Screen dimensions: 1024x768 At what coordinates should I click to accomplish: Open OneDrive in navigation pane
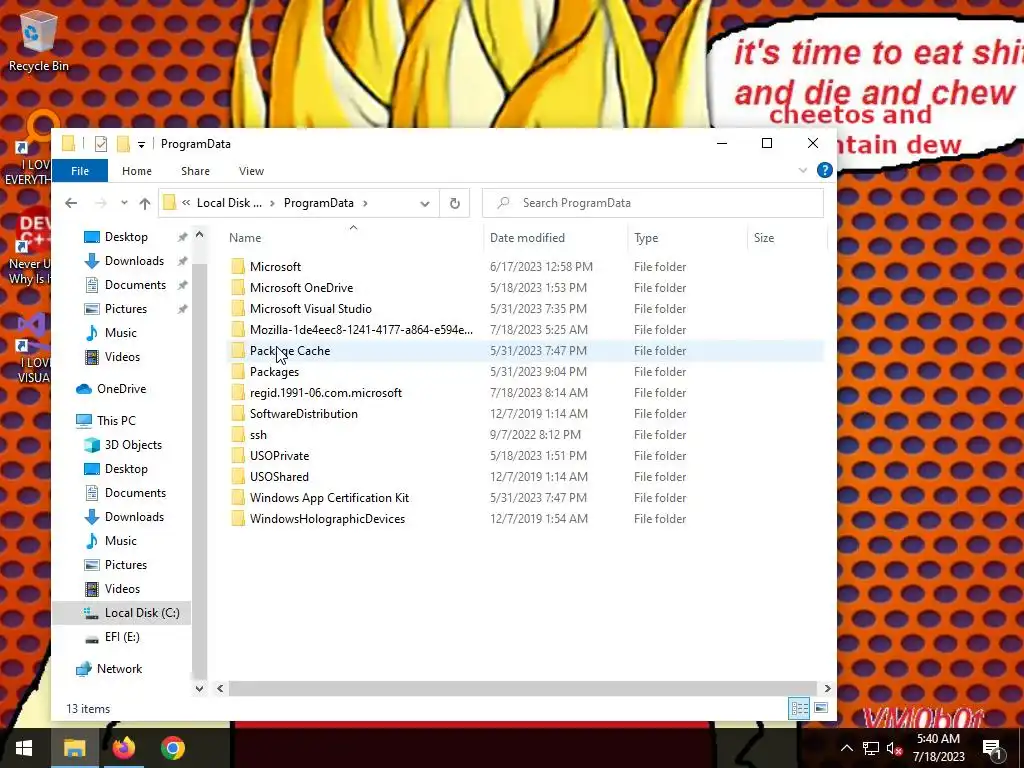point(121,389)
